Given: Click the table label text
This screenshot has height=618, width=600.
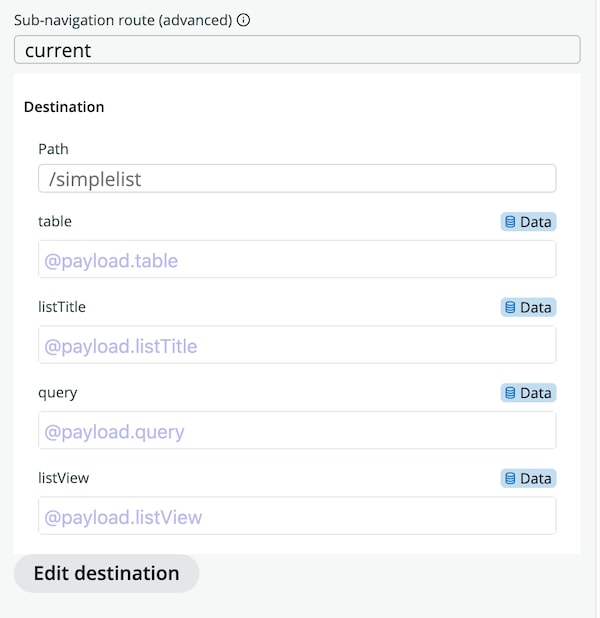Looking at the screenshot, I should click(x=55, y=221).
